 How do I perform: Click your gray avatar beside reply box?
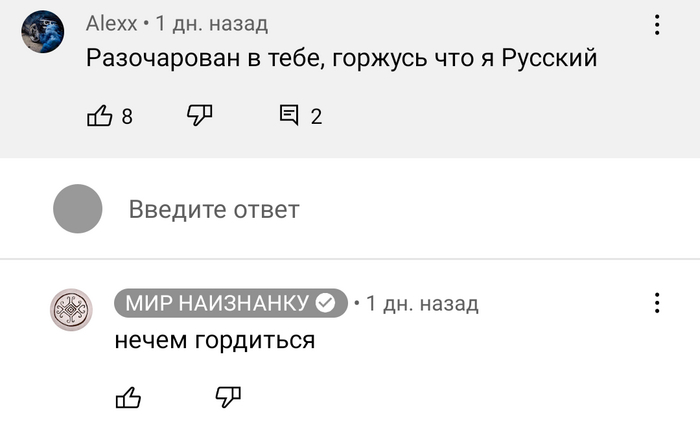(x=78, y=209)
